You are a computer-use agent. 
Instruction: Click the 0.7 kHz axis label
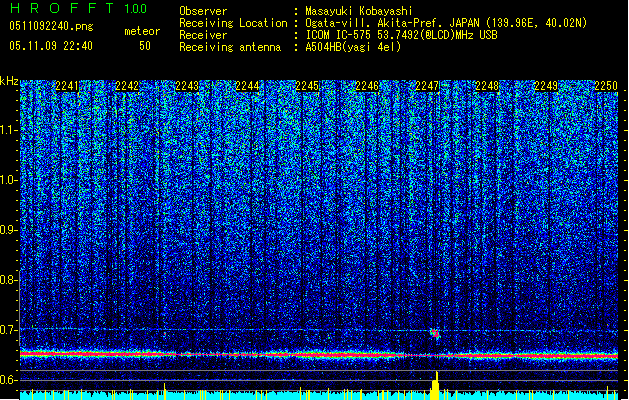click(x=8, y=330)
